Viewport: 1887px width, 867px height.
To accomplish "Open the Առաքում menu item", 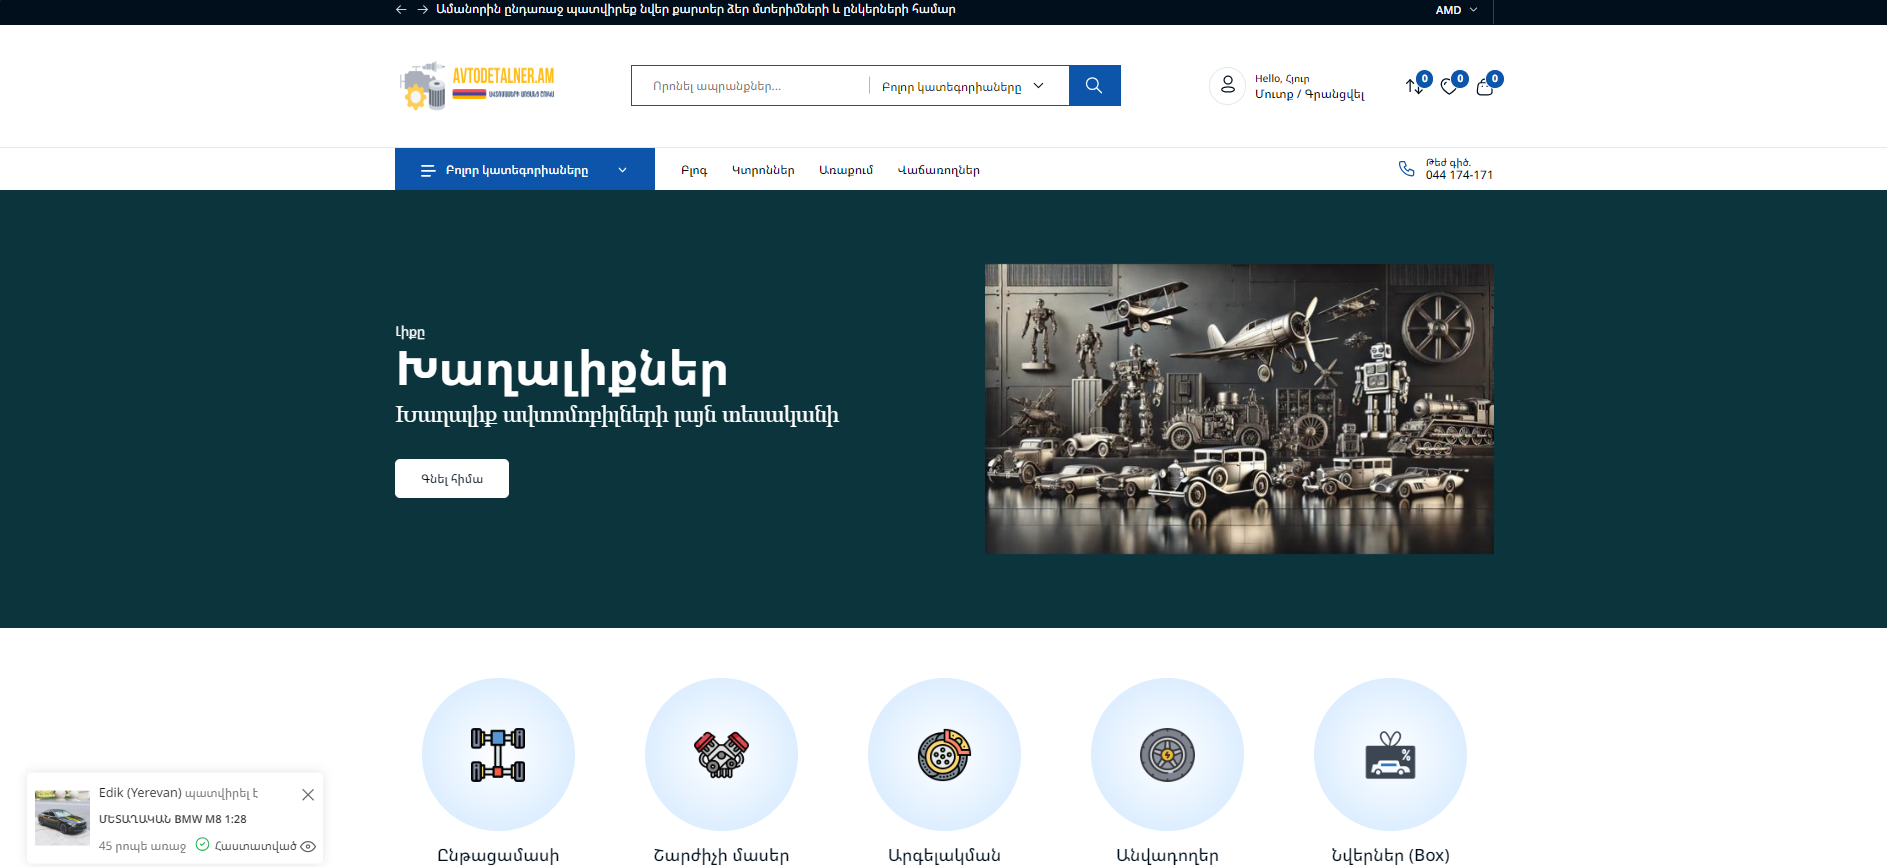I will 845,170.
